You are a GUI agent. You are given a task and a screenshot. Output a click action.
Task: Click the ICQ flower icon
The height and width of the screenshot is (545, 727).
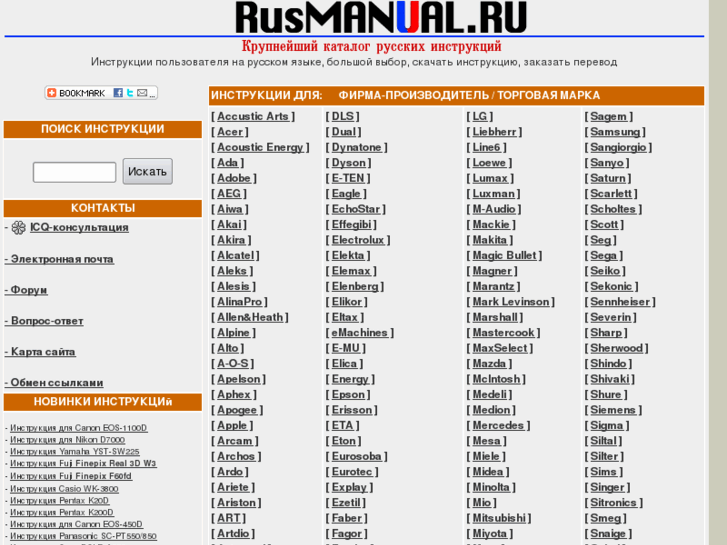[19, 227]
